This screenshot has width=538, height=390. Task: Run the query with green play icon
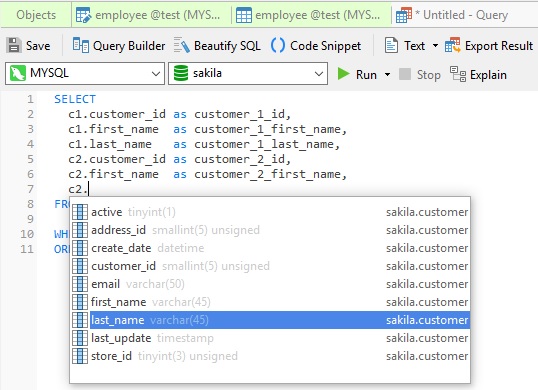pos(343,74)
